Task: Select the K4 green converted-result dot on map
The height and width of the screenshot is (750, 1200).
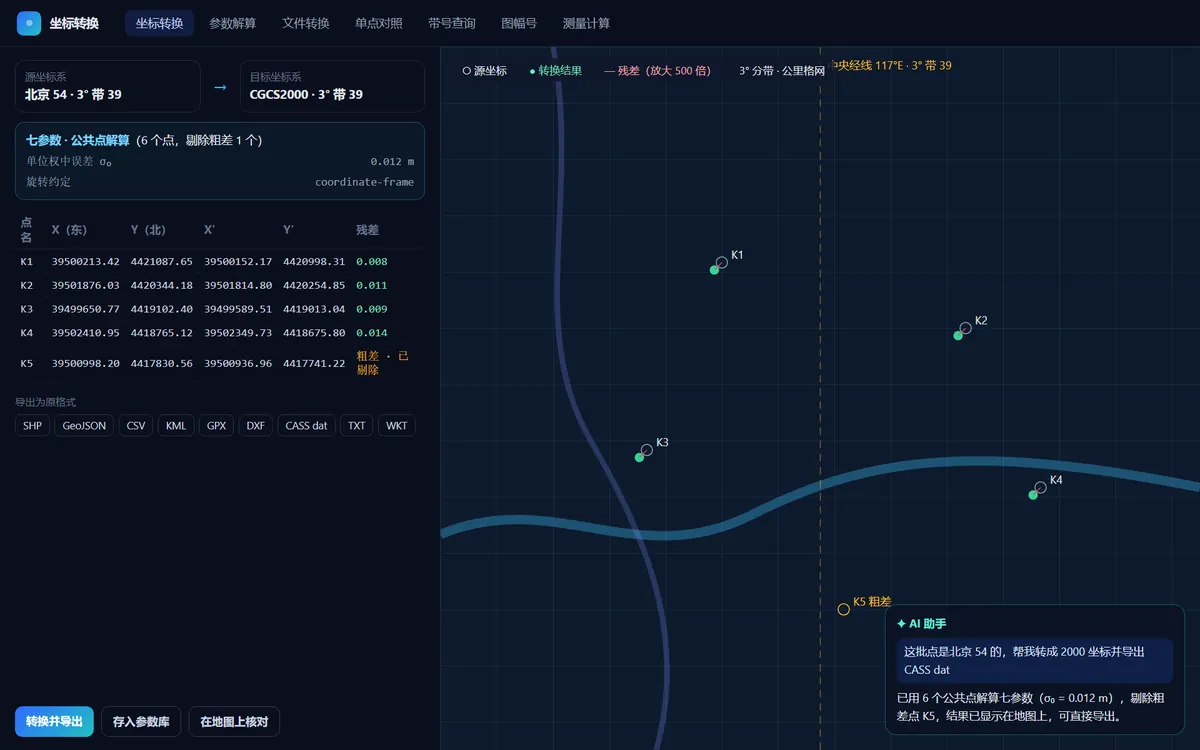Action: 1033,495
